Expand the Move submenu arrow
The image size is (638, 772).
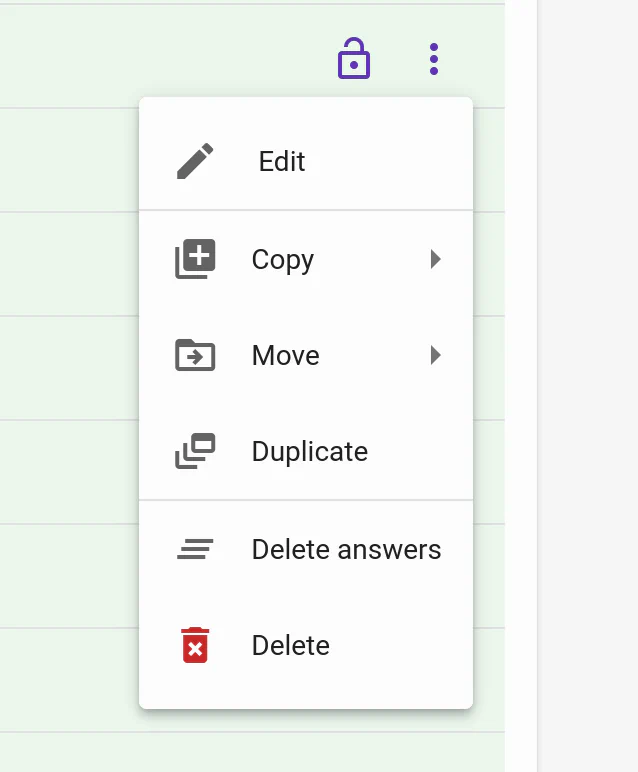tap(435, 355)
